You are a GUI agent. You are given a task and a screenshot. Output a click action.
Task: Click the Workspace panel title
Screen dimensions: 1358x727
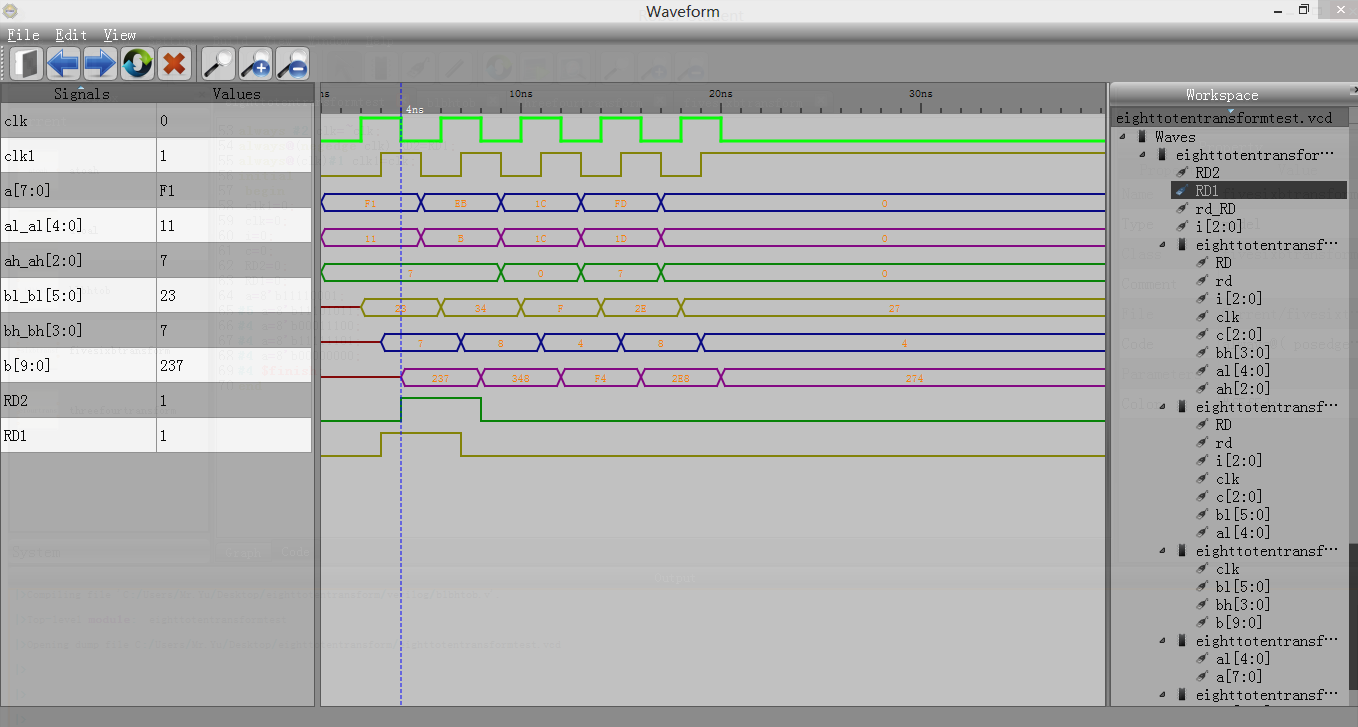pyautogui.click(x=1222, y=95)
